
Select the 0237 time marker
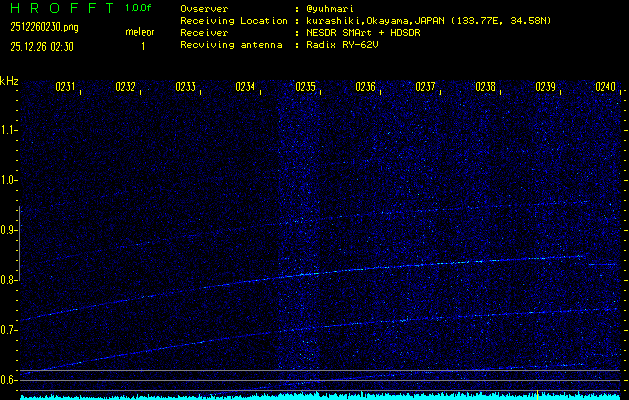425,88
